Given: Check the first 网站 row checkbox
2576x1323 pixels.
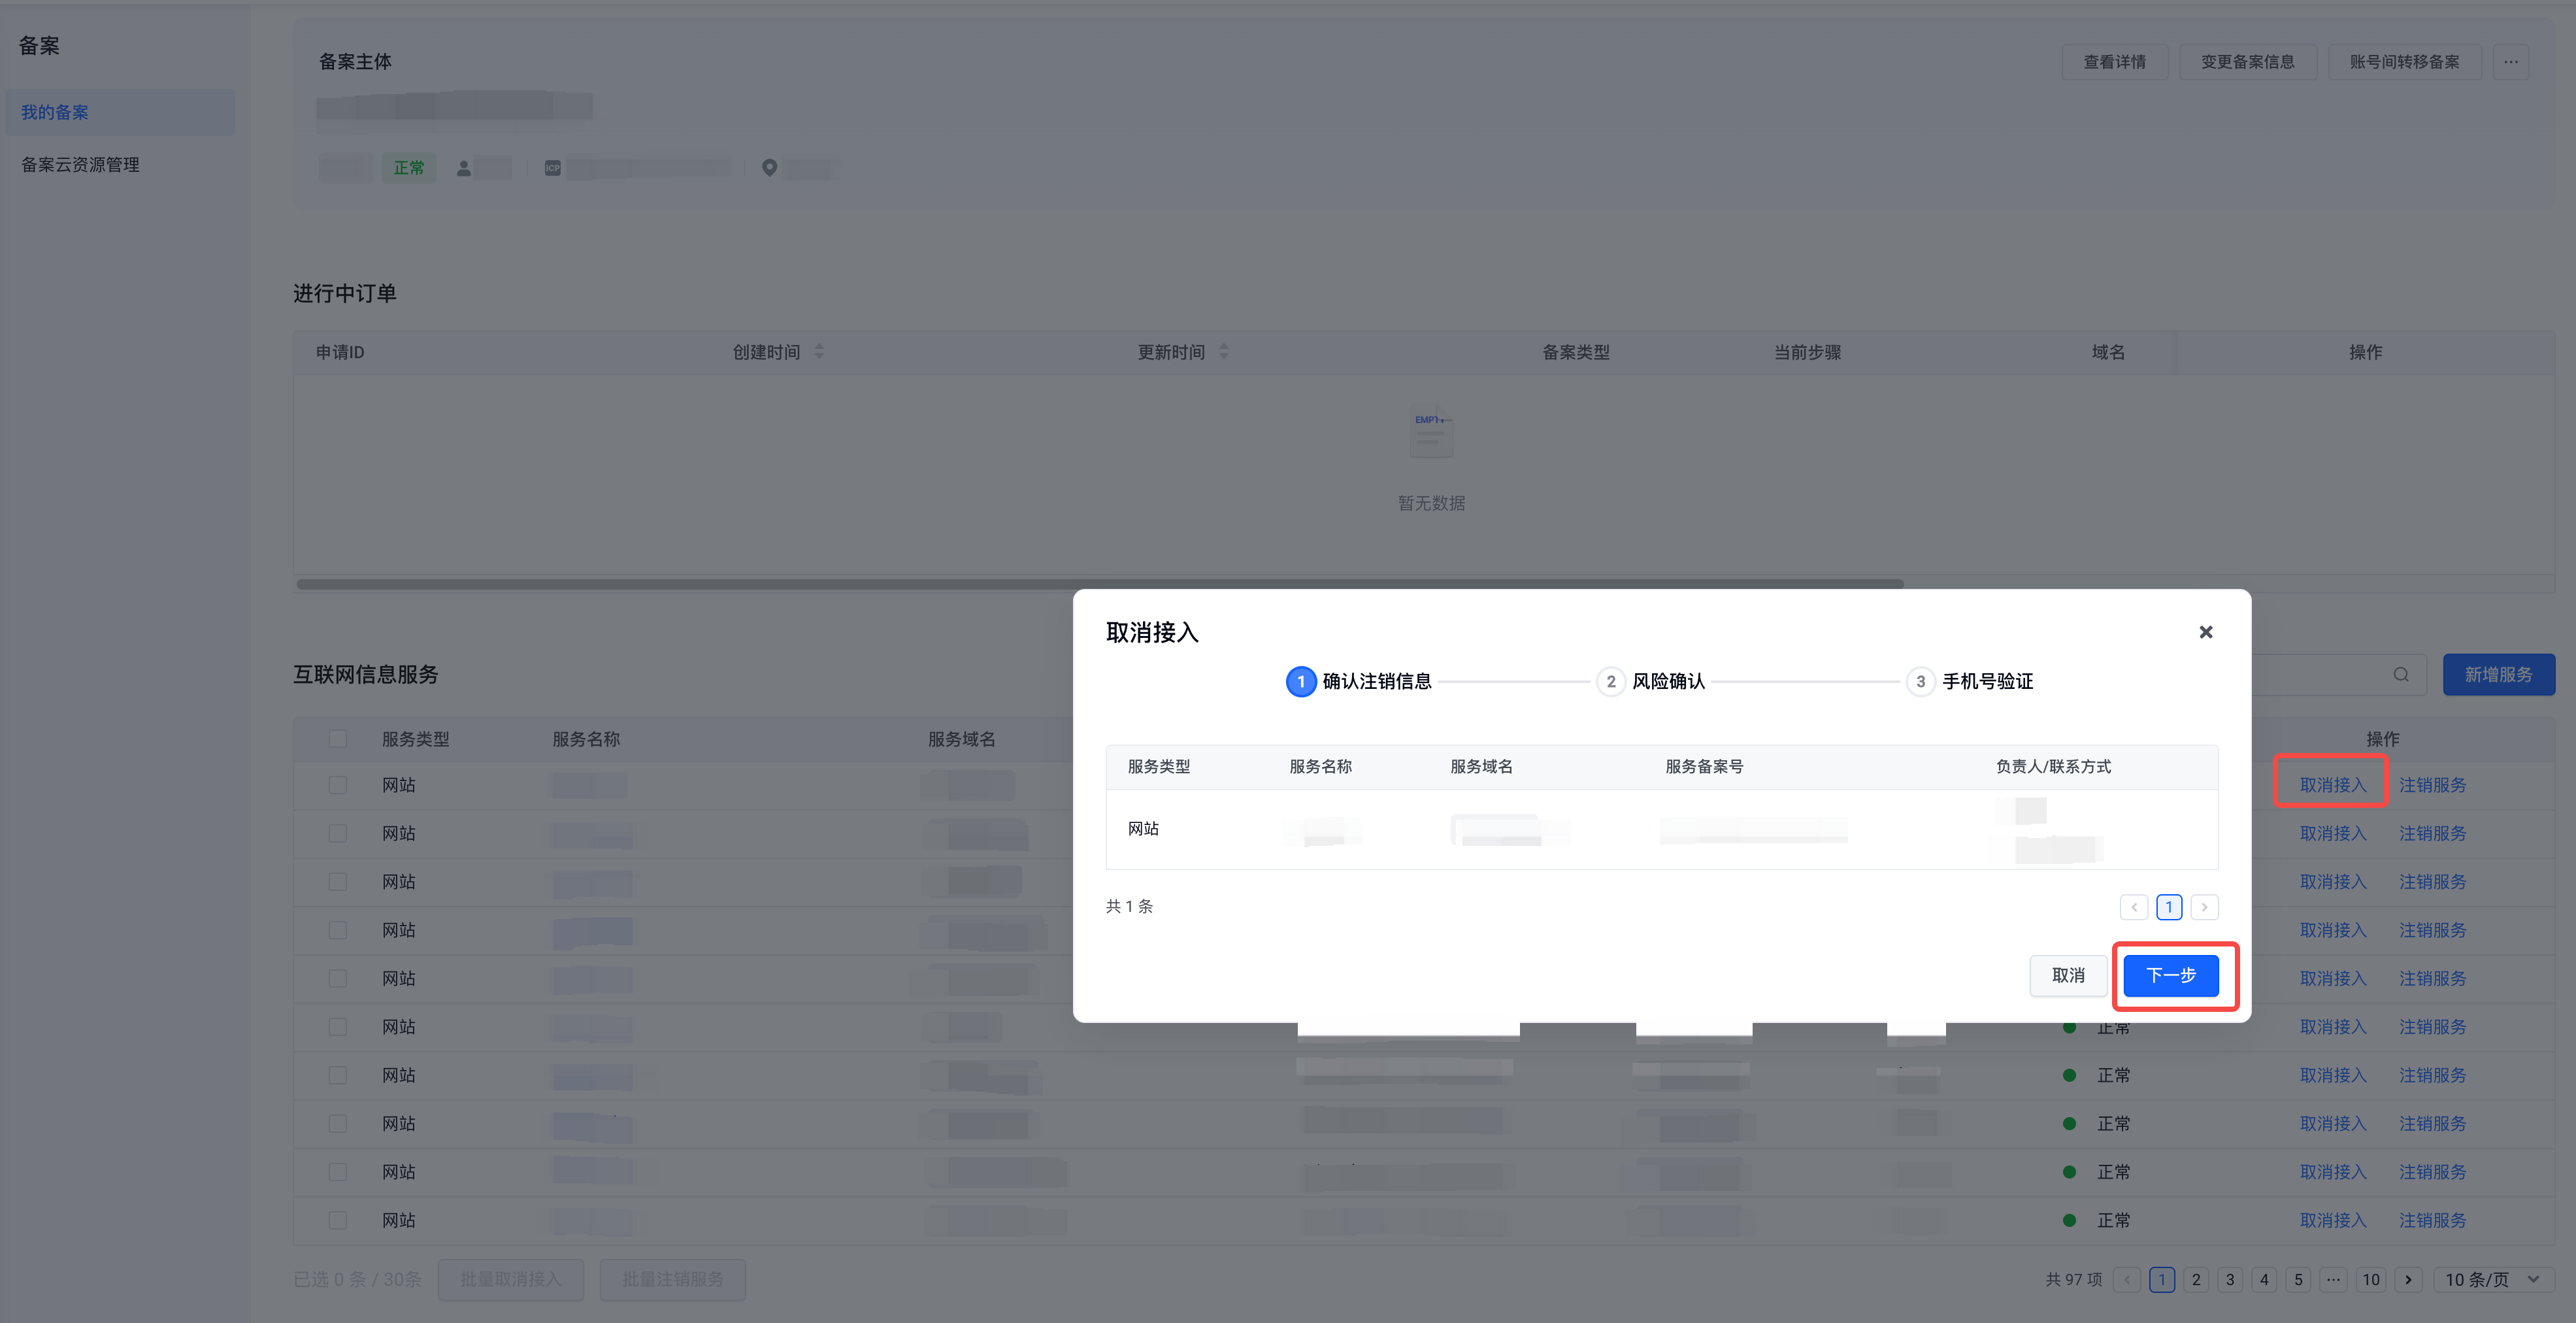Looking at the screenshot, I should (338, 785).
